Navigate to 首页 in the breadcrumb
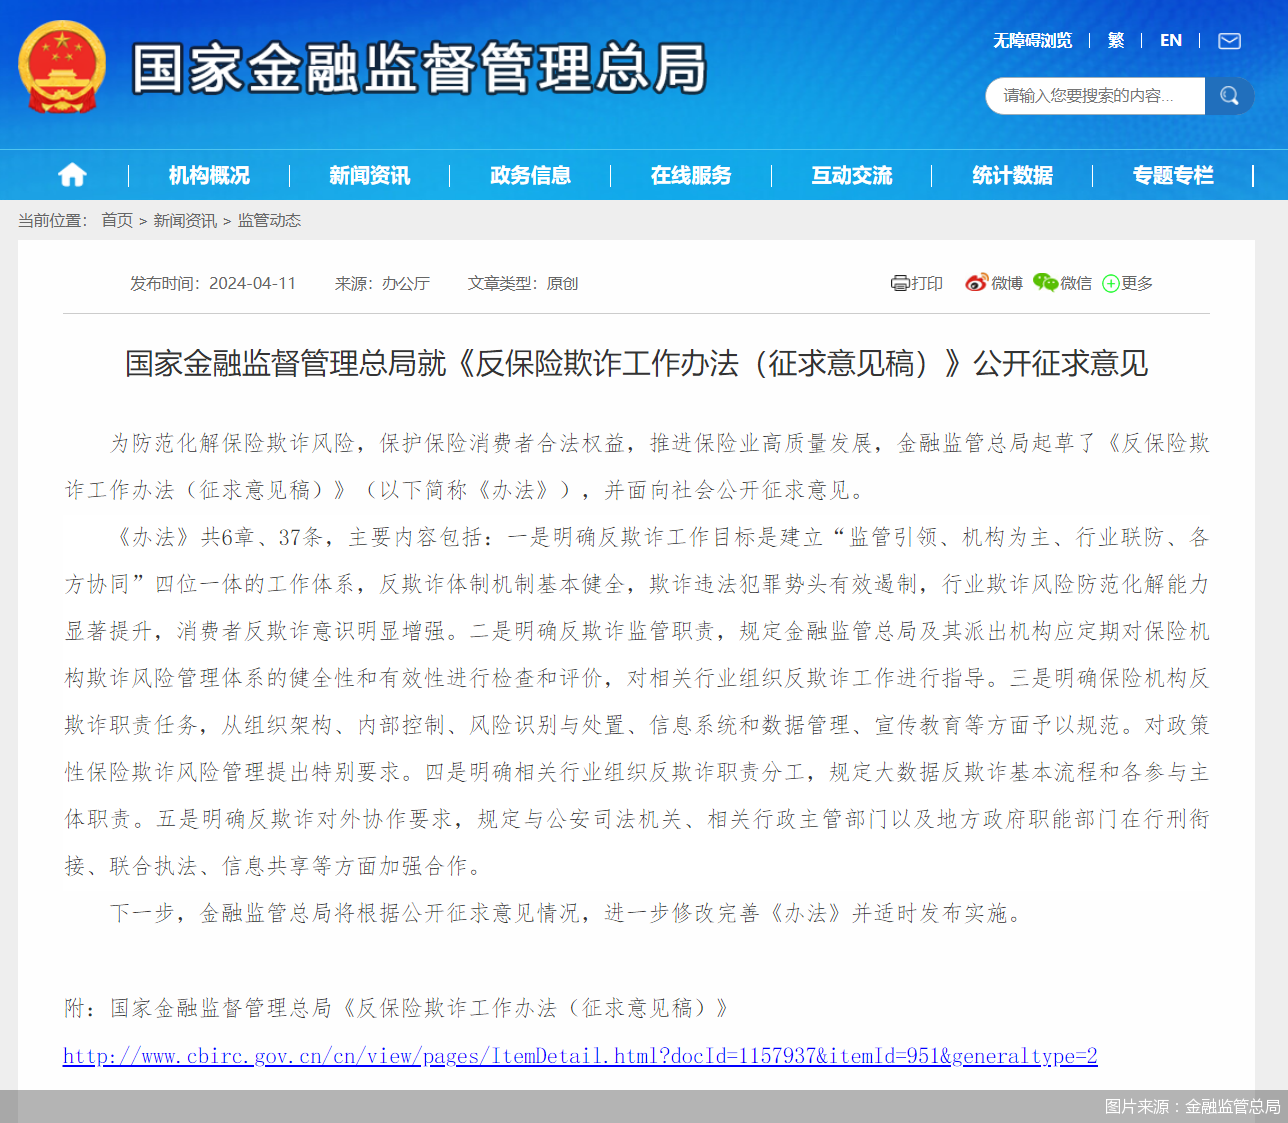This screenshot has width=1288, height=1123. click(115, 220)
